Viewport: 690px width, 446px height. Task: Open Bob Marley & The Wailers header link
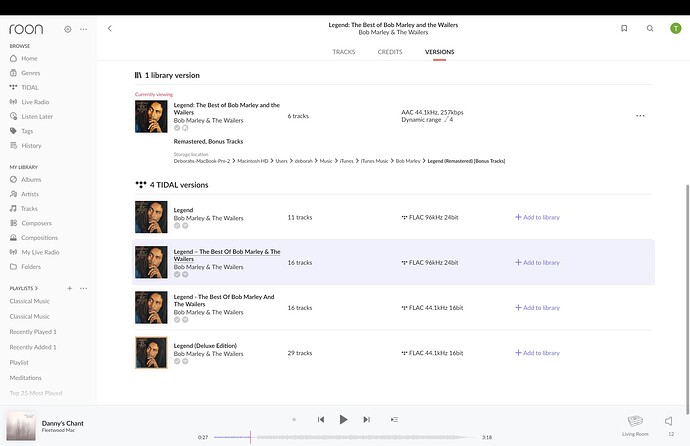(x=393, y=33)
